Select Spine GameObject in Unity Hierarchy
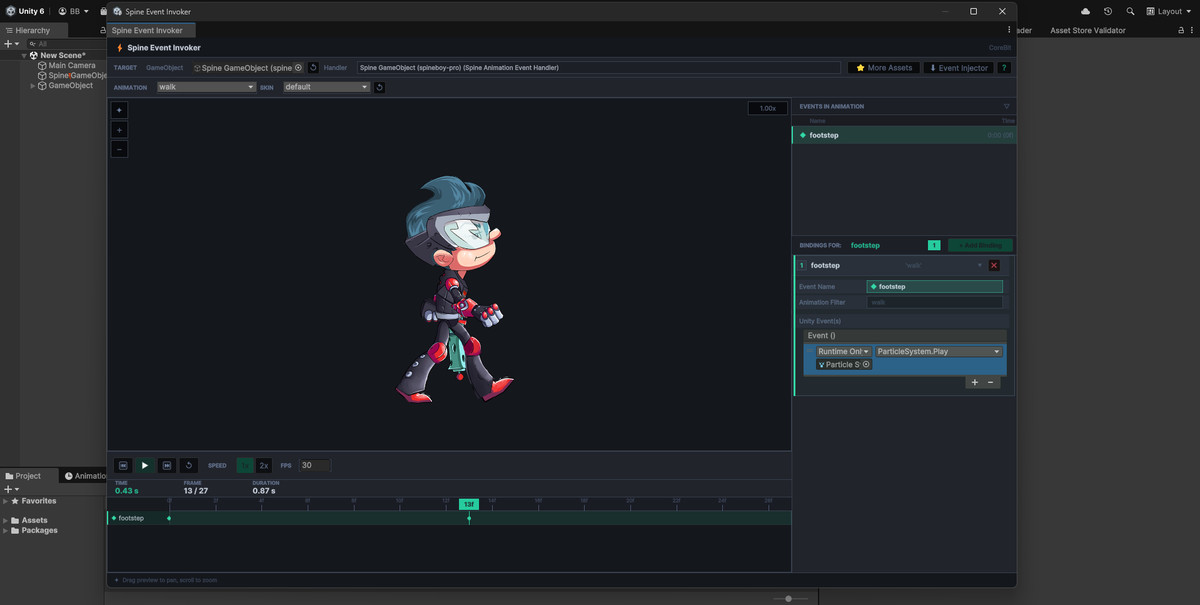The image size is (1200, 605). pyautogui.click(x=72, y=75)
